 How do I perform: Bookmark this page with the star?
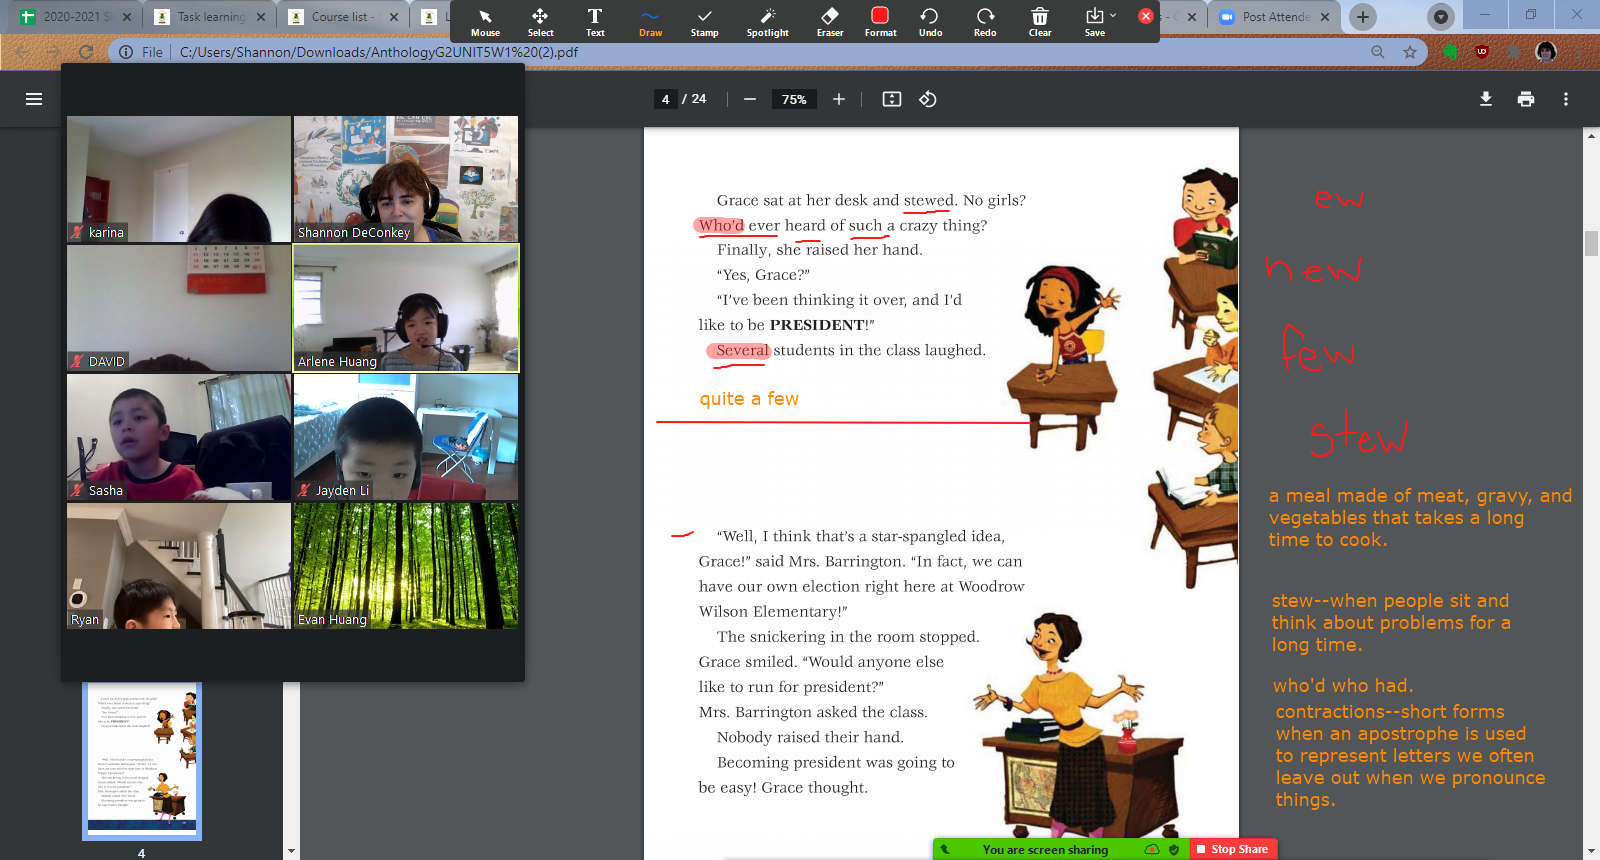[x=1410, y=52]
